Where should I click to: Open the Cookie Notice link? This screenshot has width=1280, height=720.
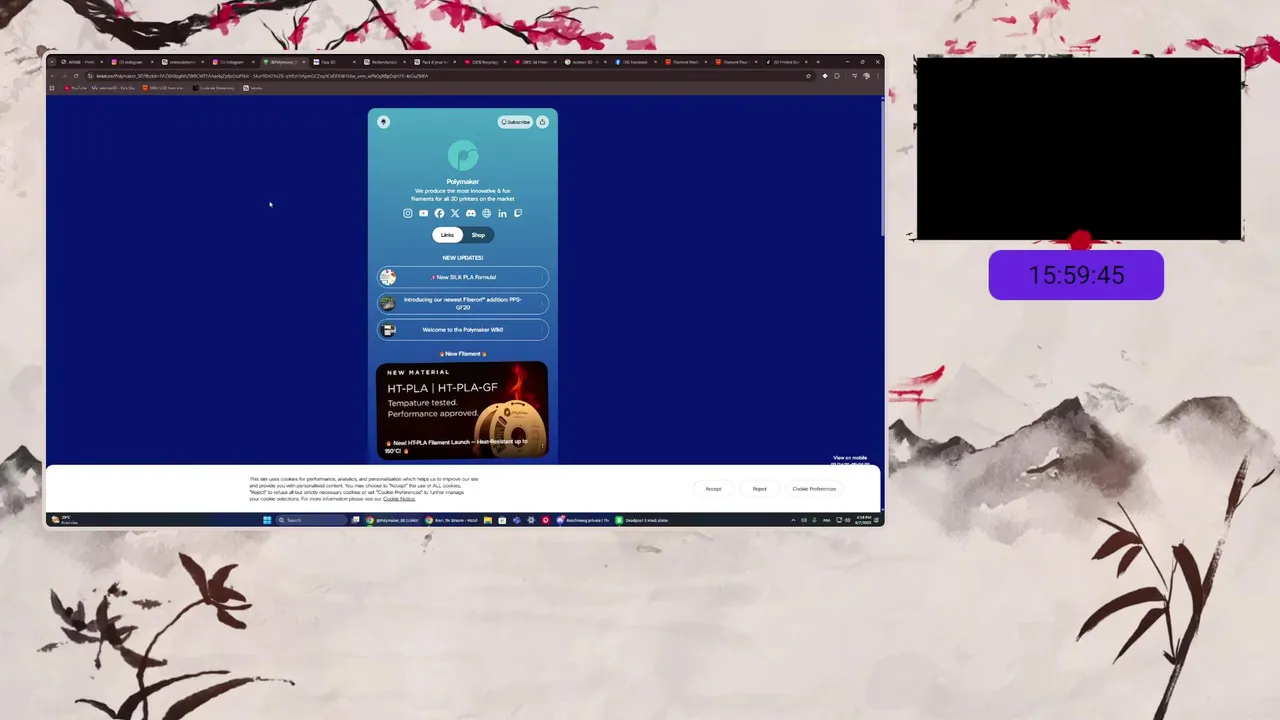pyautogui.click(x=399, y=499)
